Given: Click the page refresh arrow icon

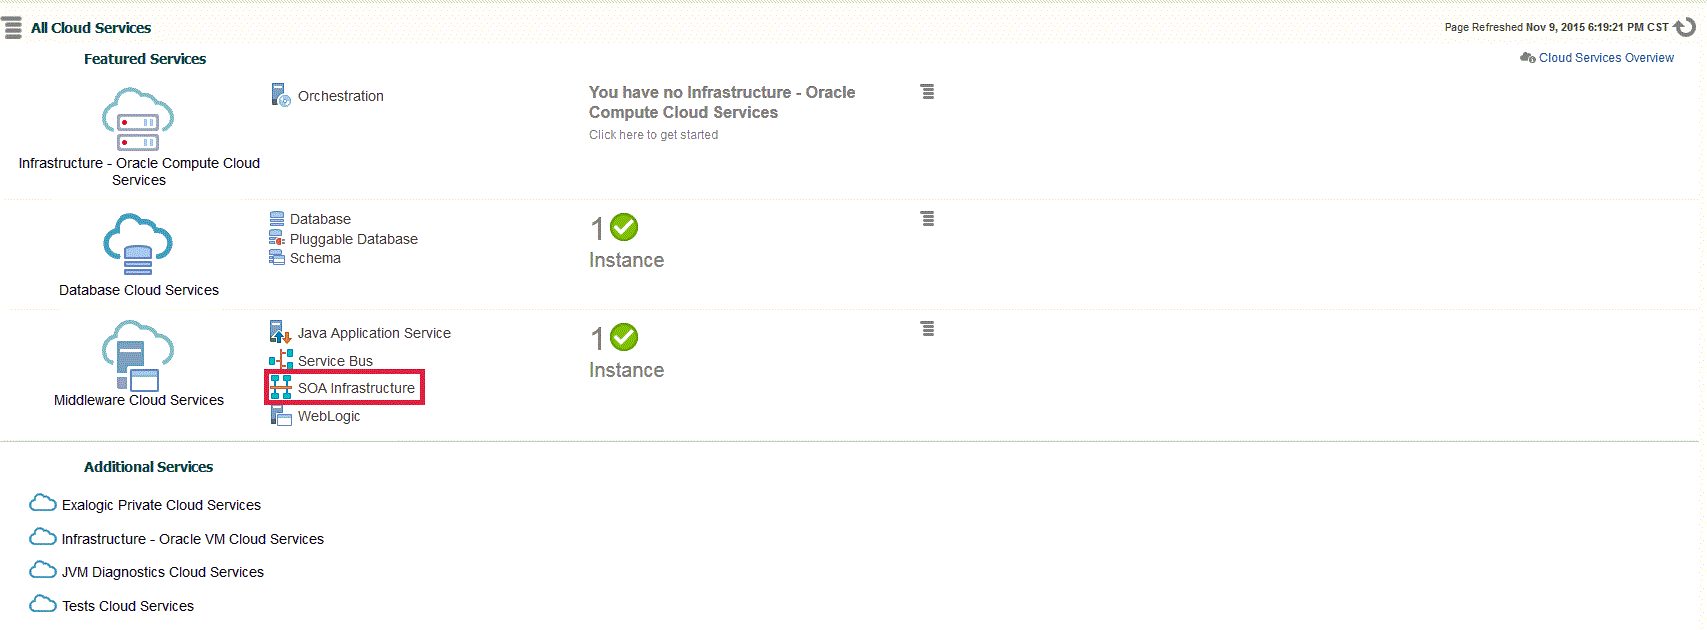Looking at the screenshot, I should coord(1685,27).
